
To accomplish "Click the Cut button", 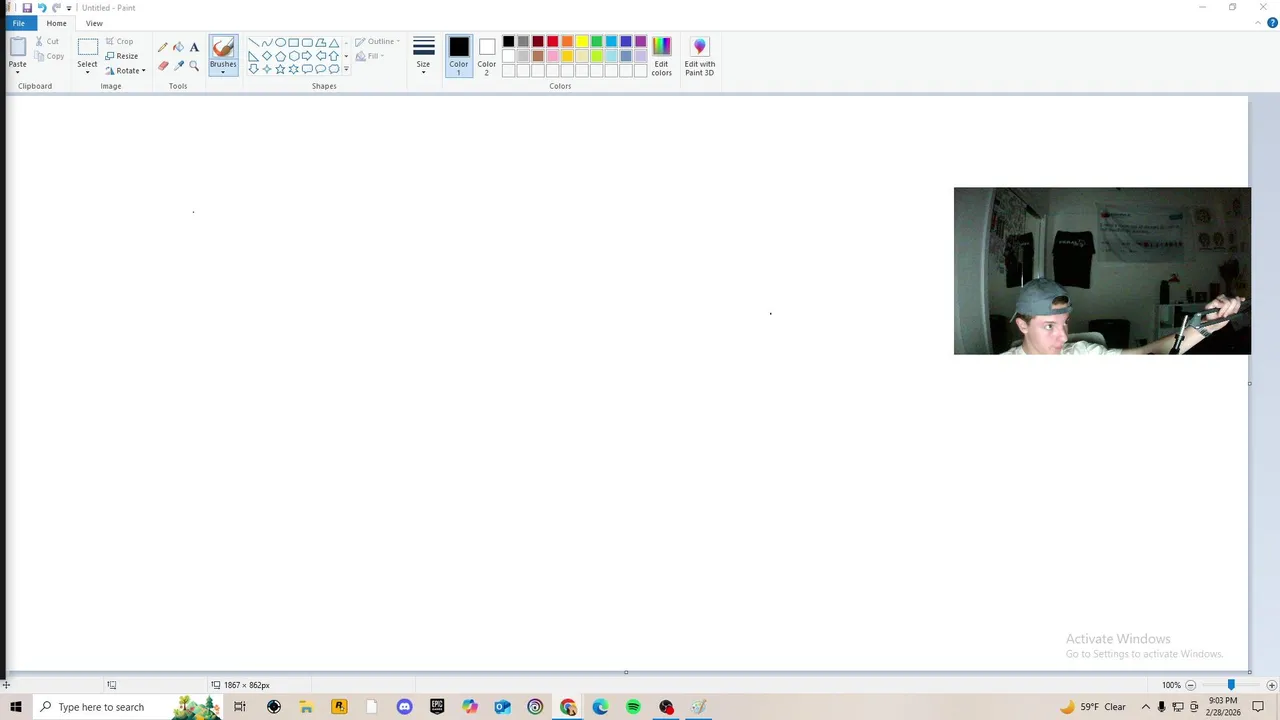I will tap(47, 42).
